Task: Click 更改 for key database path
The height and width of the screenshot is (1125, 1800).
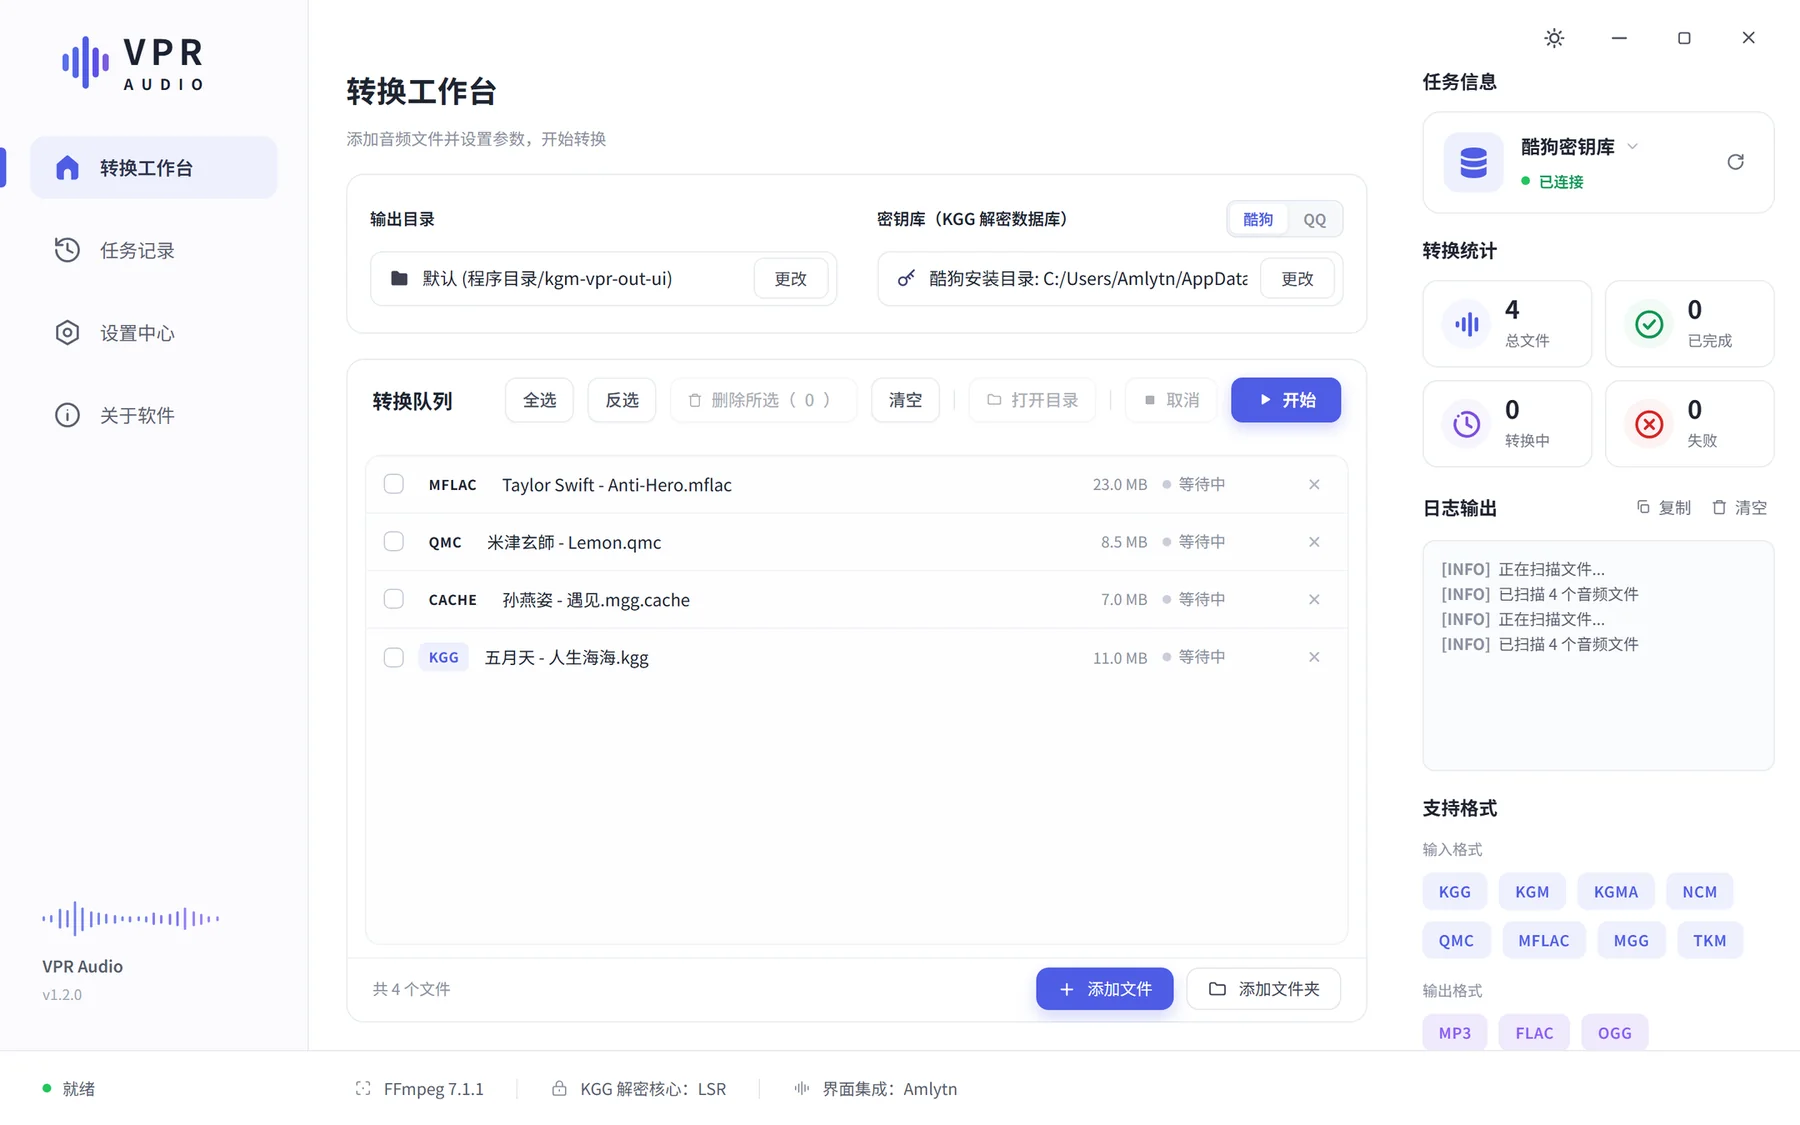Action: (1297, 278)
